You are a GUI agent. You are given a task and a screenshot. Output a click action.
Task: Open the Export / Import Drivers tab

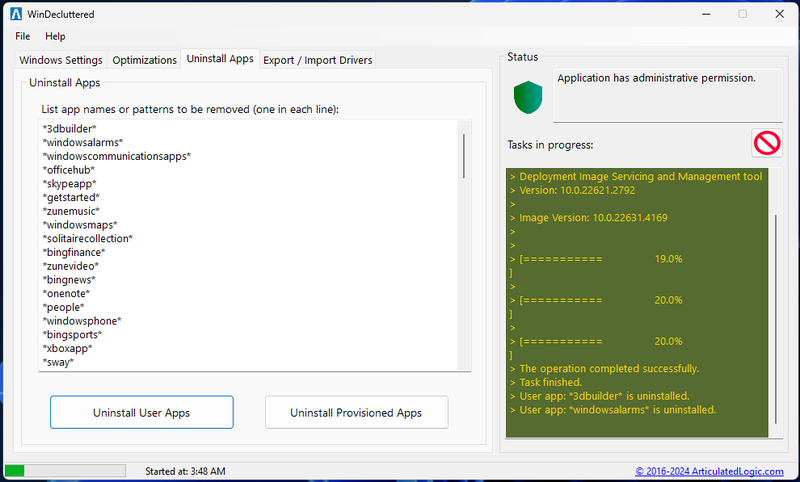coord(317,60)
